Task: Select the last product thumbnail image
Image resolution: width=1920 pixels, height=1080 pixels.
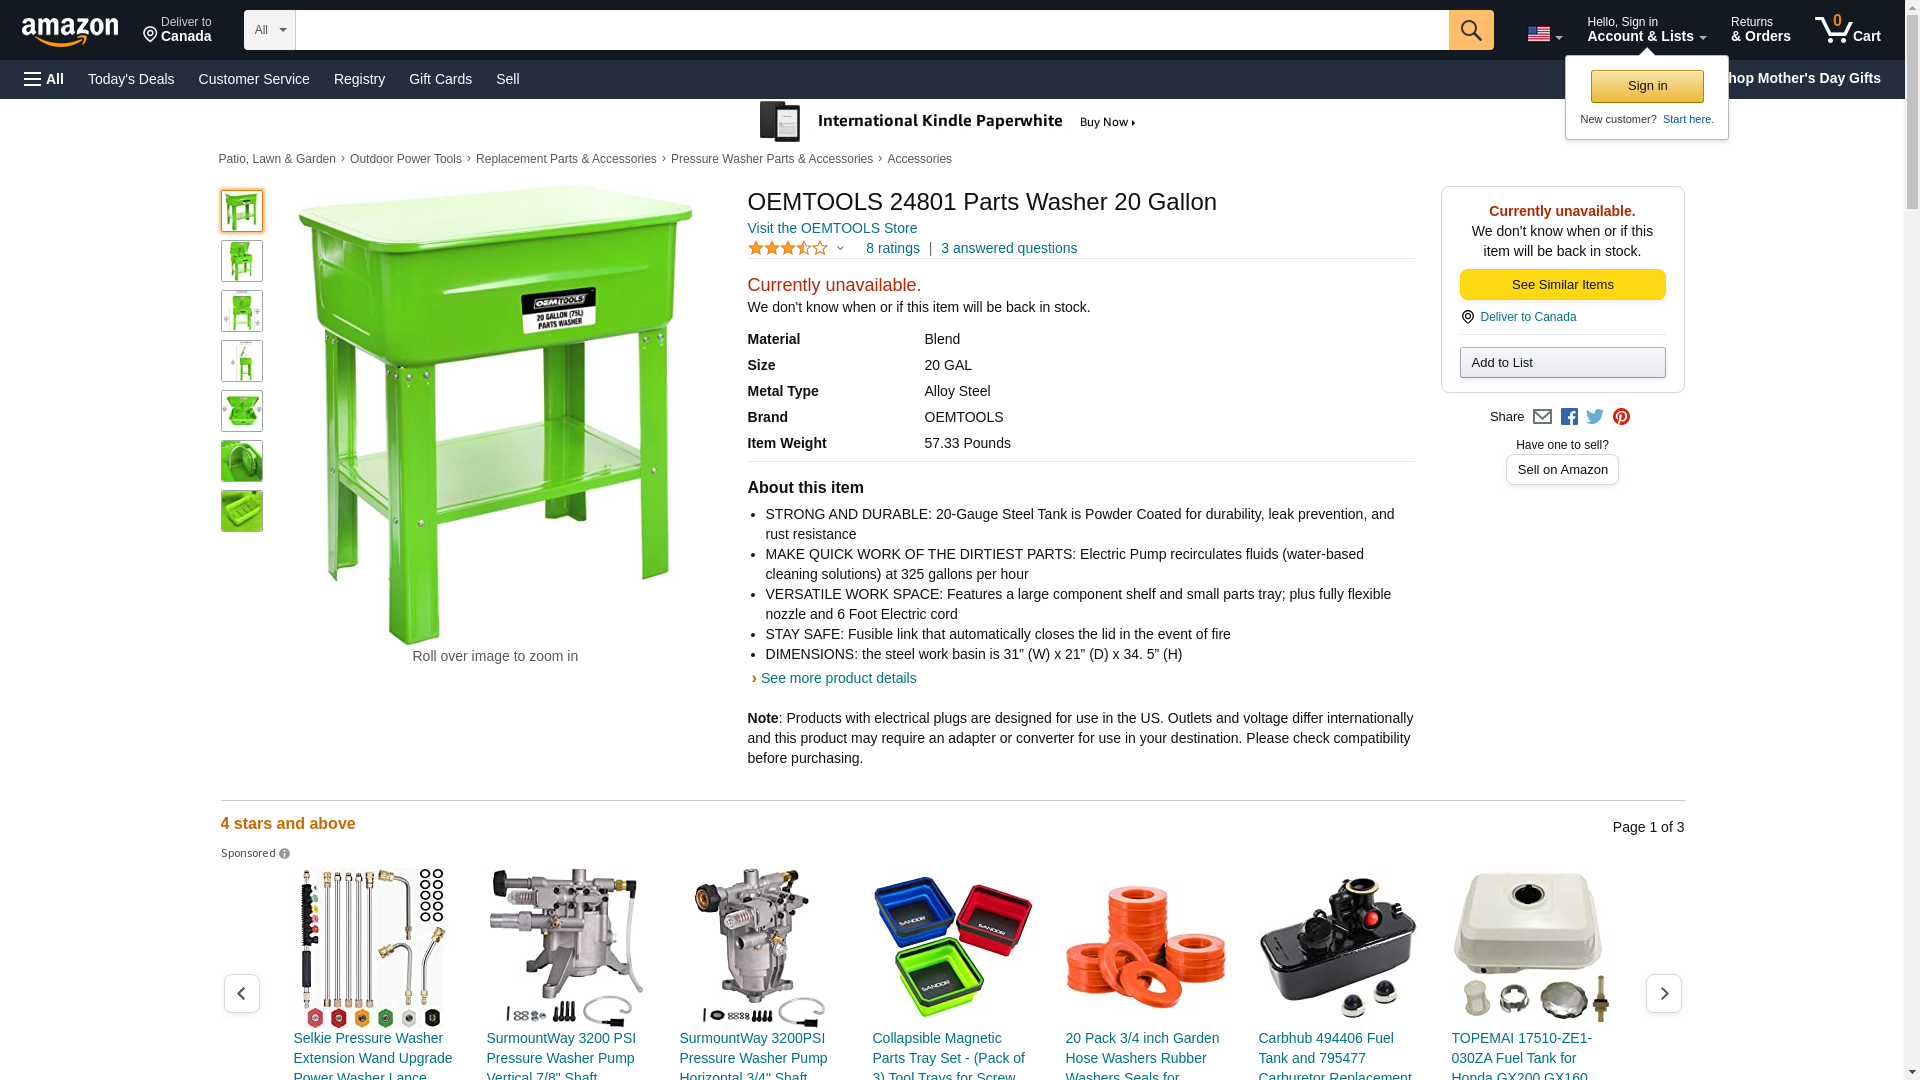Action: tap(242, 511)
